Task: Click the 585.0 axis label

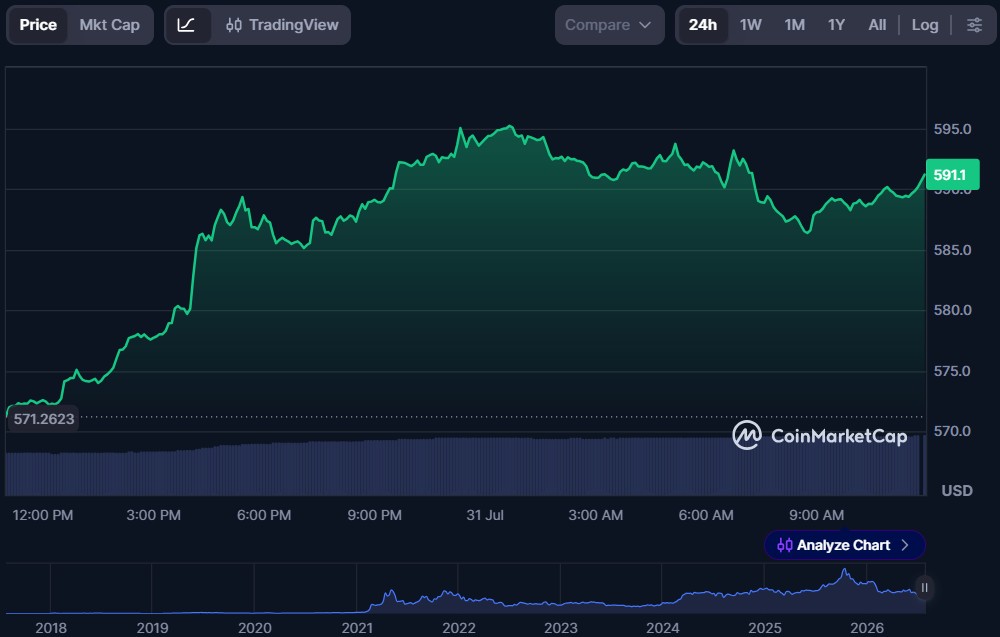Action: 952,250
